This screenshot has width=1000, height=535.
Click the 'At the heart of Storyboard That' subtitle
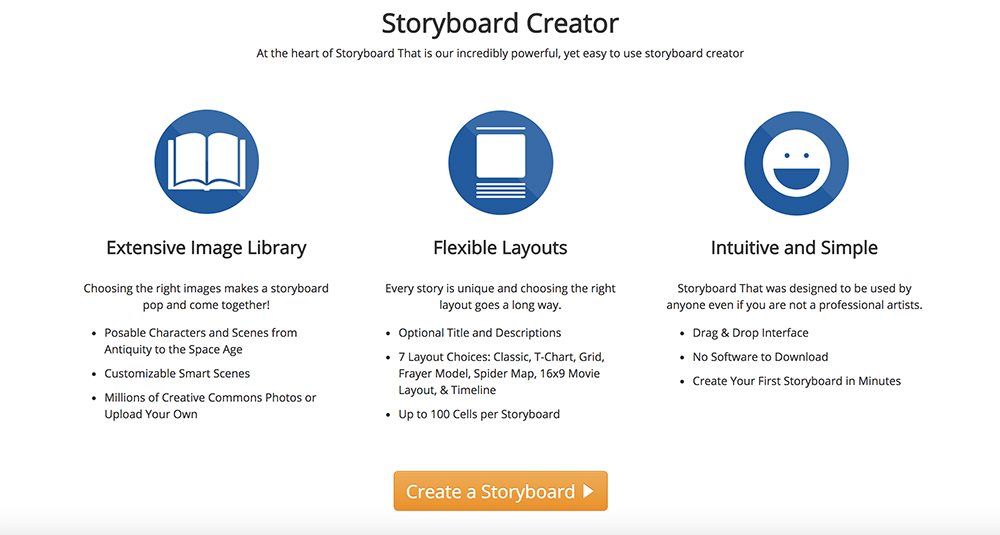click(500, 54)
